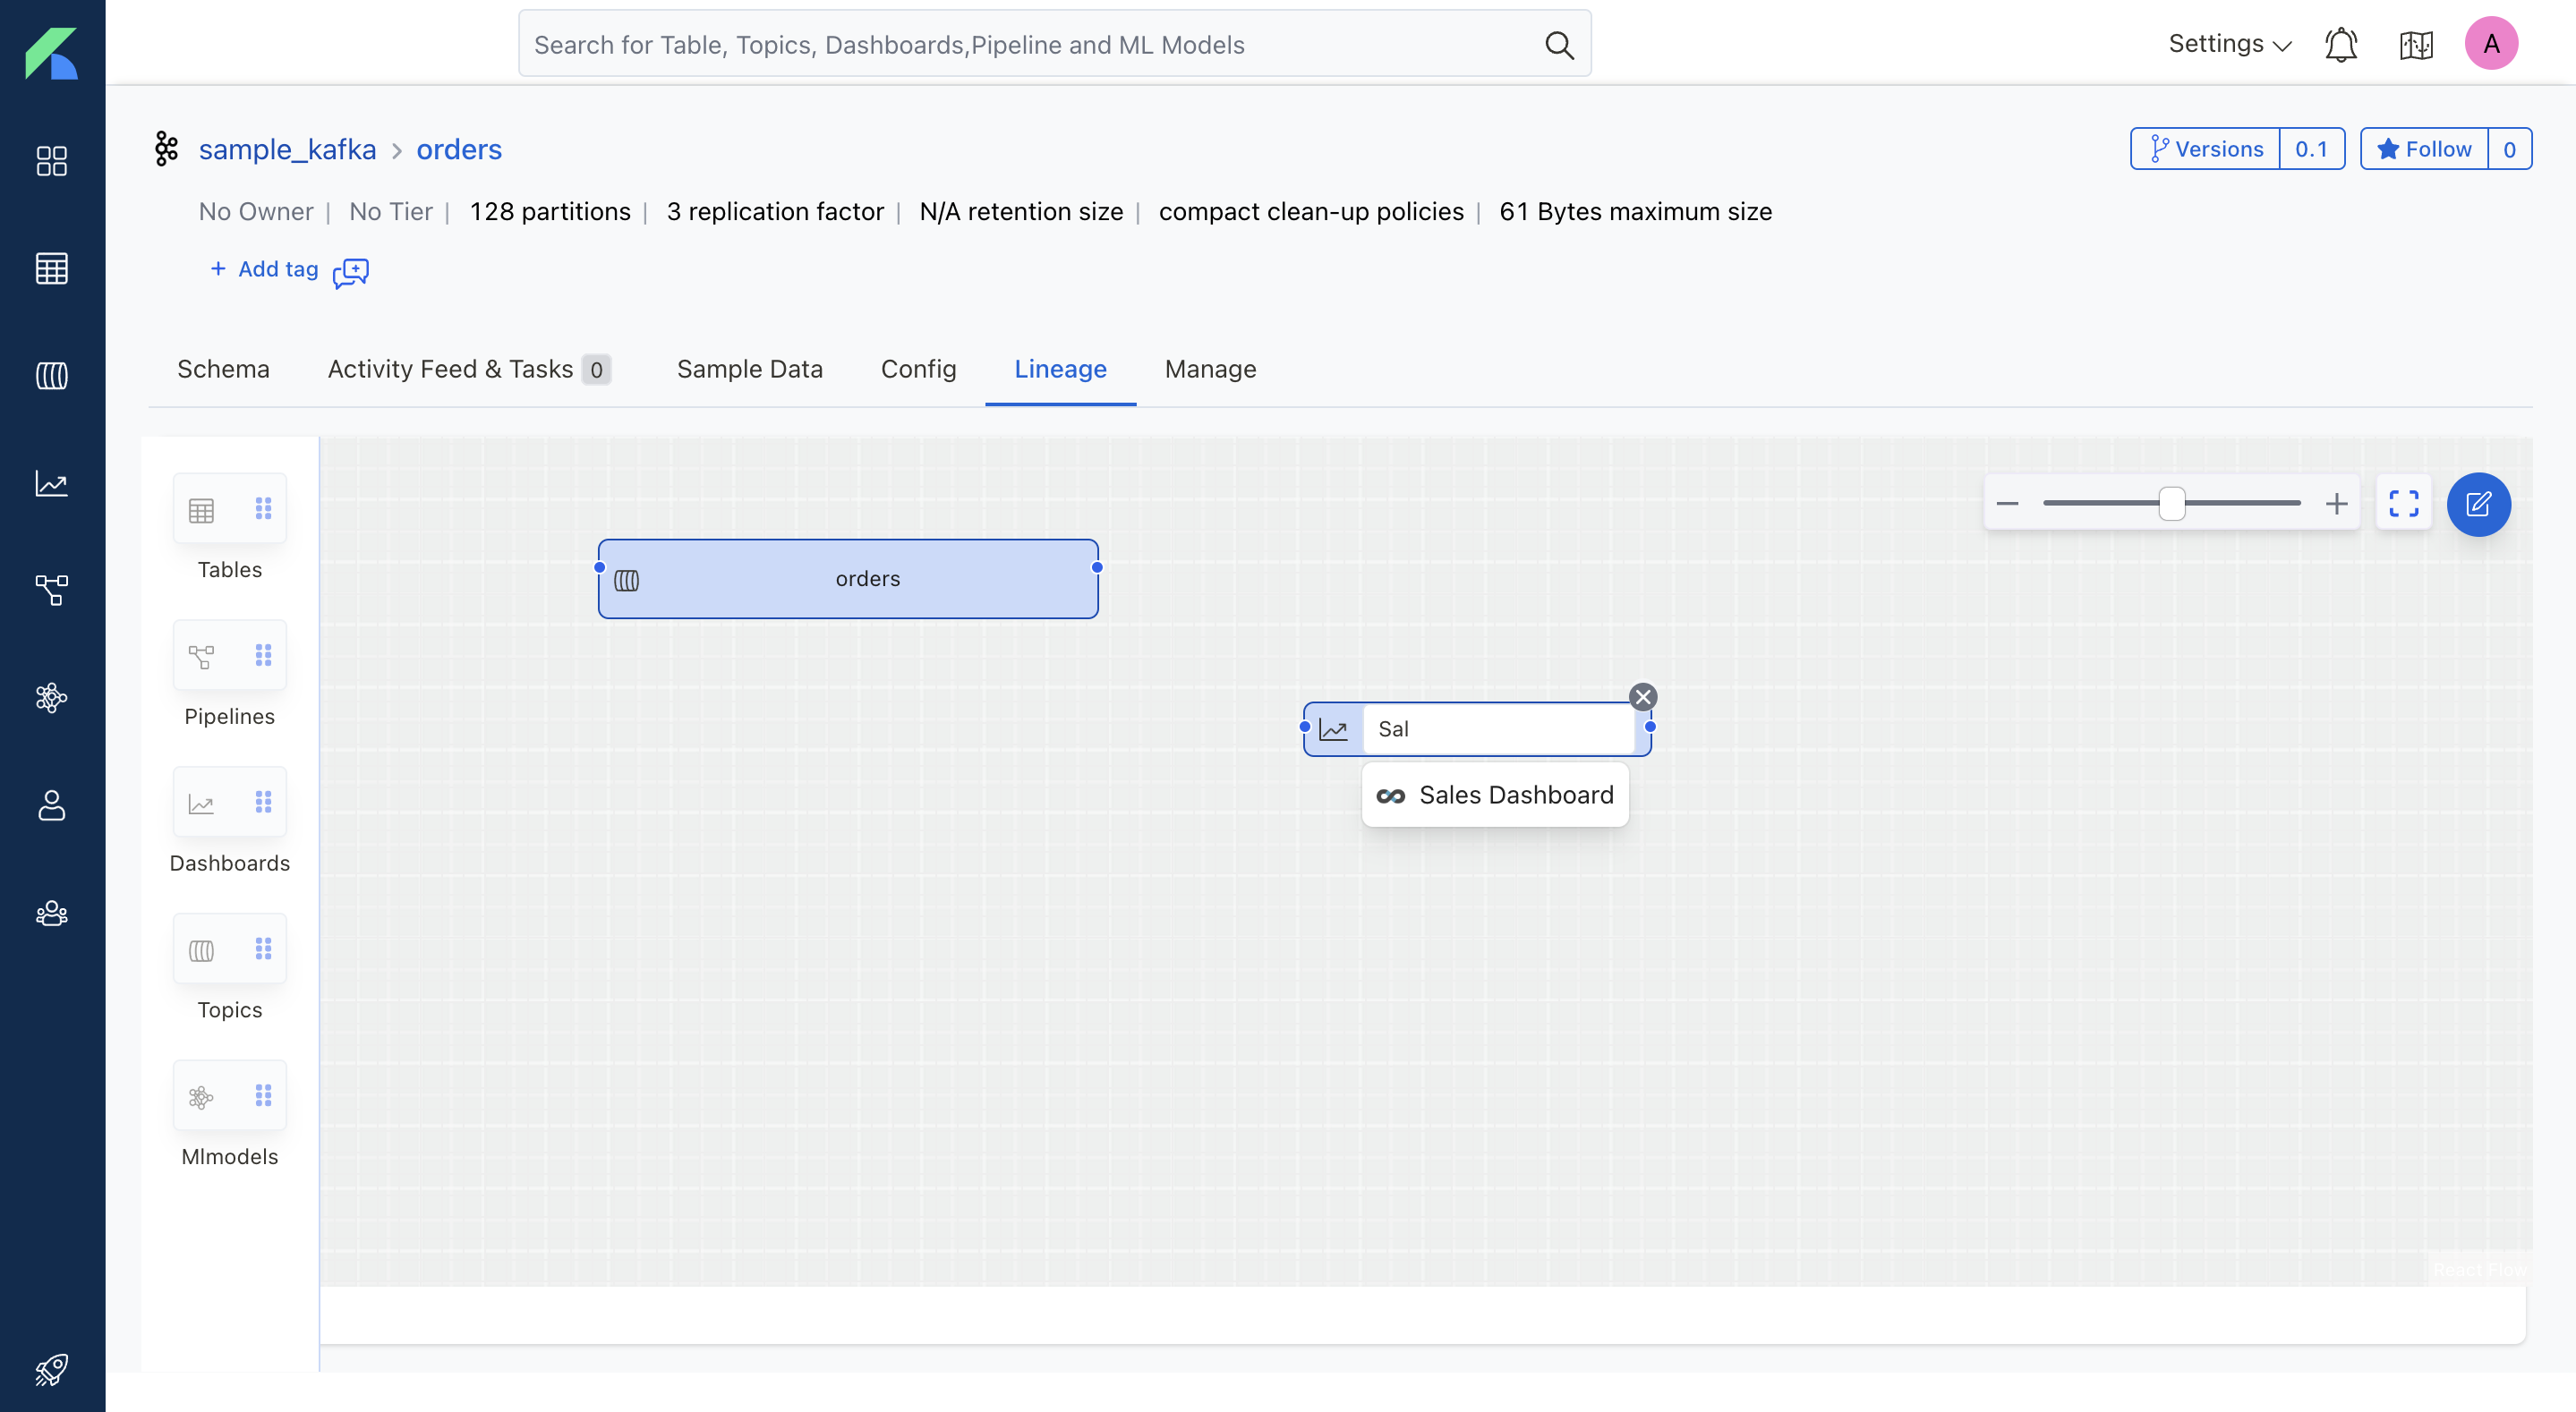Viewport: 2576px width, 1412px height.
Task: Open the Tables icon in left sidebar
Action: click(x=51, y=268)
